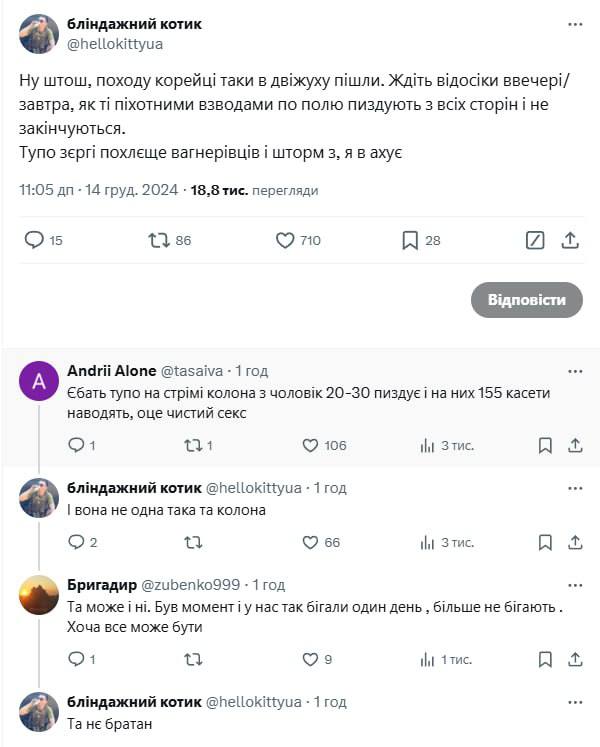Open more options on Andrii Alone's reply

click(575, 372)
